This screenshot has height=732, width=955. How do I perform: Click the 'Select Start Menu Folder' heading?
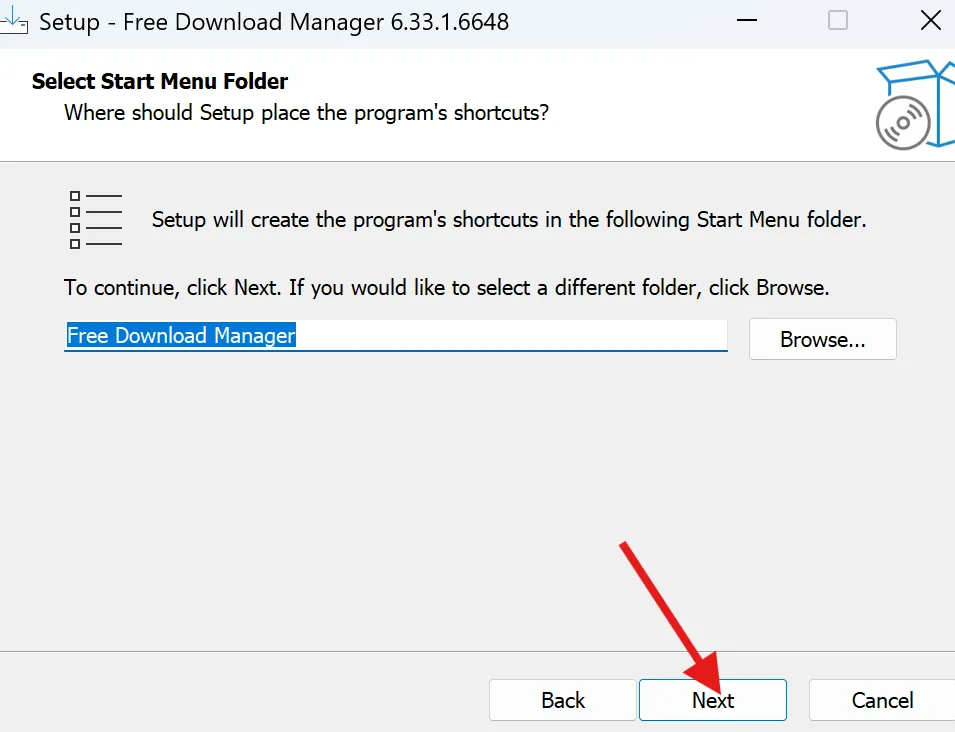click(x=160, y=81)
